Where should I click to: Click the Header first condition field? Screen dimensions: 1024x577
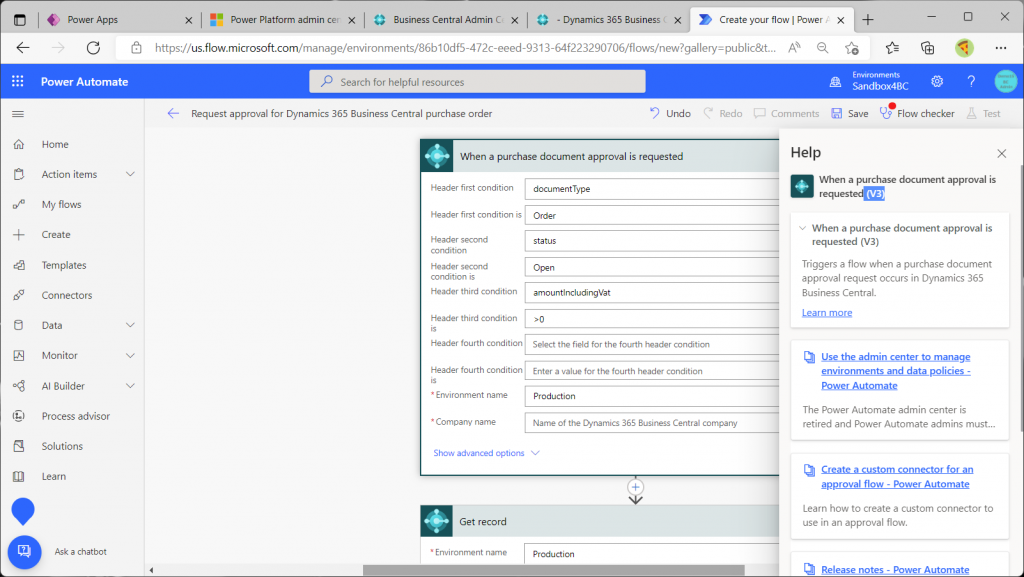[652, 189]
